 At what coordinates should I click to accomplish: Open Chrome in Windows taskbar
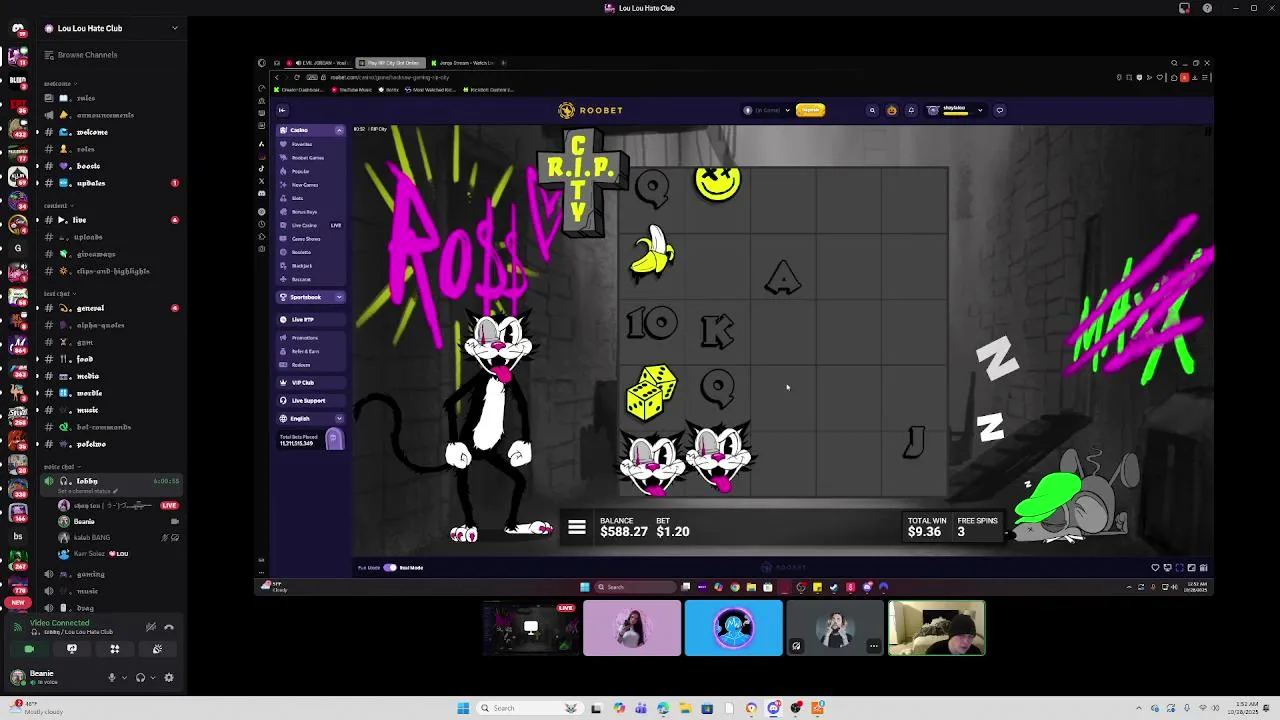click(x=751, y=708)
